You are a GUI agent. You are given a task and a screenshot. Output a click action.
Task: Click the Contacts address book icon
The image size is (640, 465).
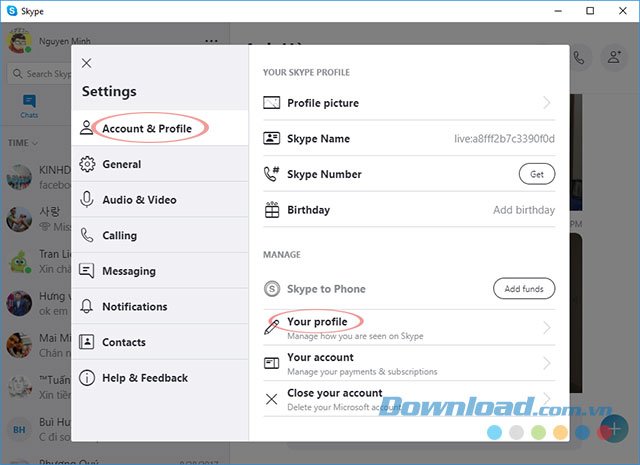pyautogui.click(x=87, y=342)
